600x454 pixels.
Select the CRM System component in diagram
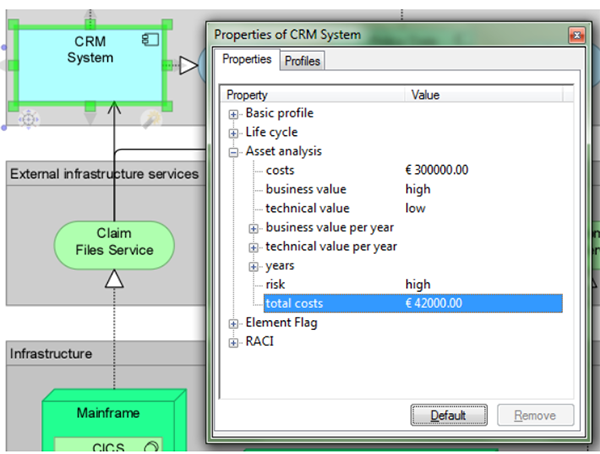(90, 65)
